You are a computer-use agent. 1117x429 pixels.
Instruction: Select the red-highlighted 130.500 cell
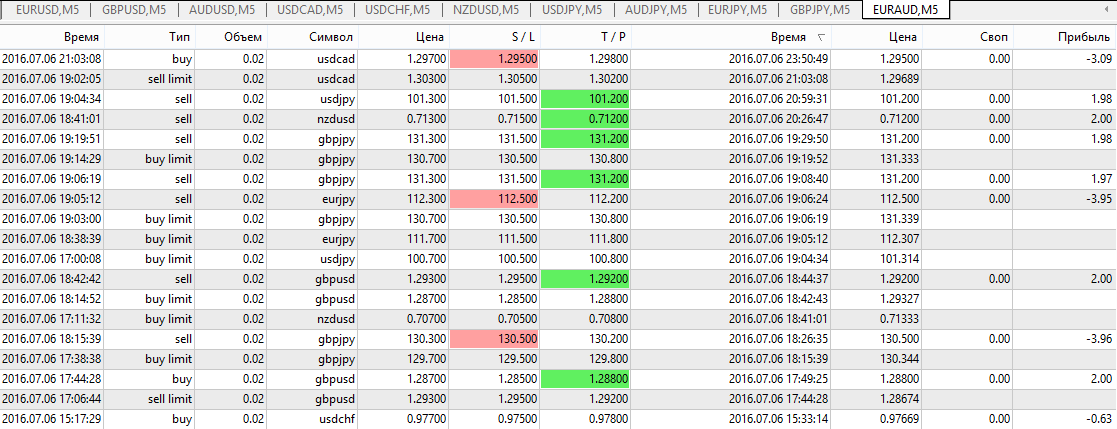click(x=494, y=338)
